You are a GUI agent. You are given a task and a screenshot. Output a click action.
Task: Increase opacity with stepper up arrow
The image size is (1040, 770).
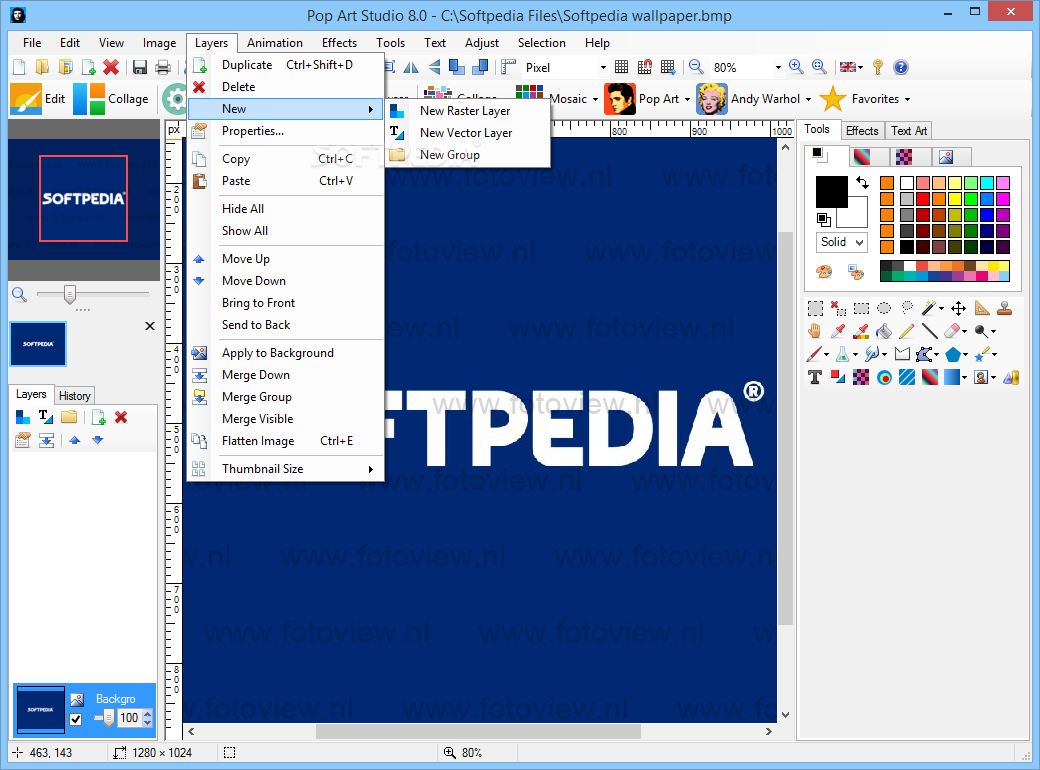147,714
